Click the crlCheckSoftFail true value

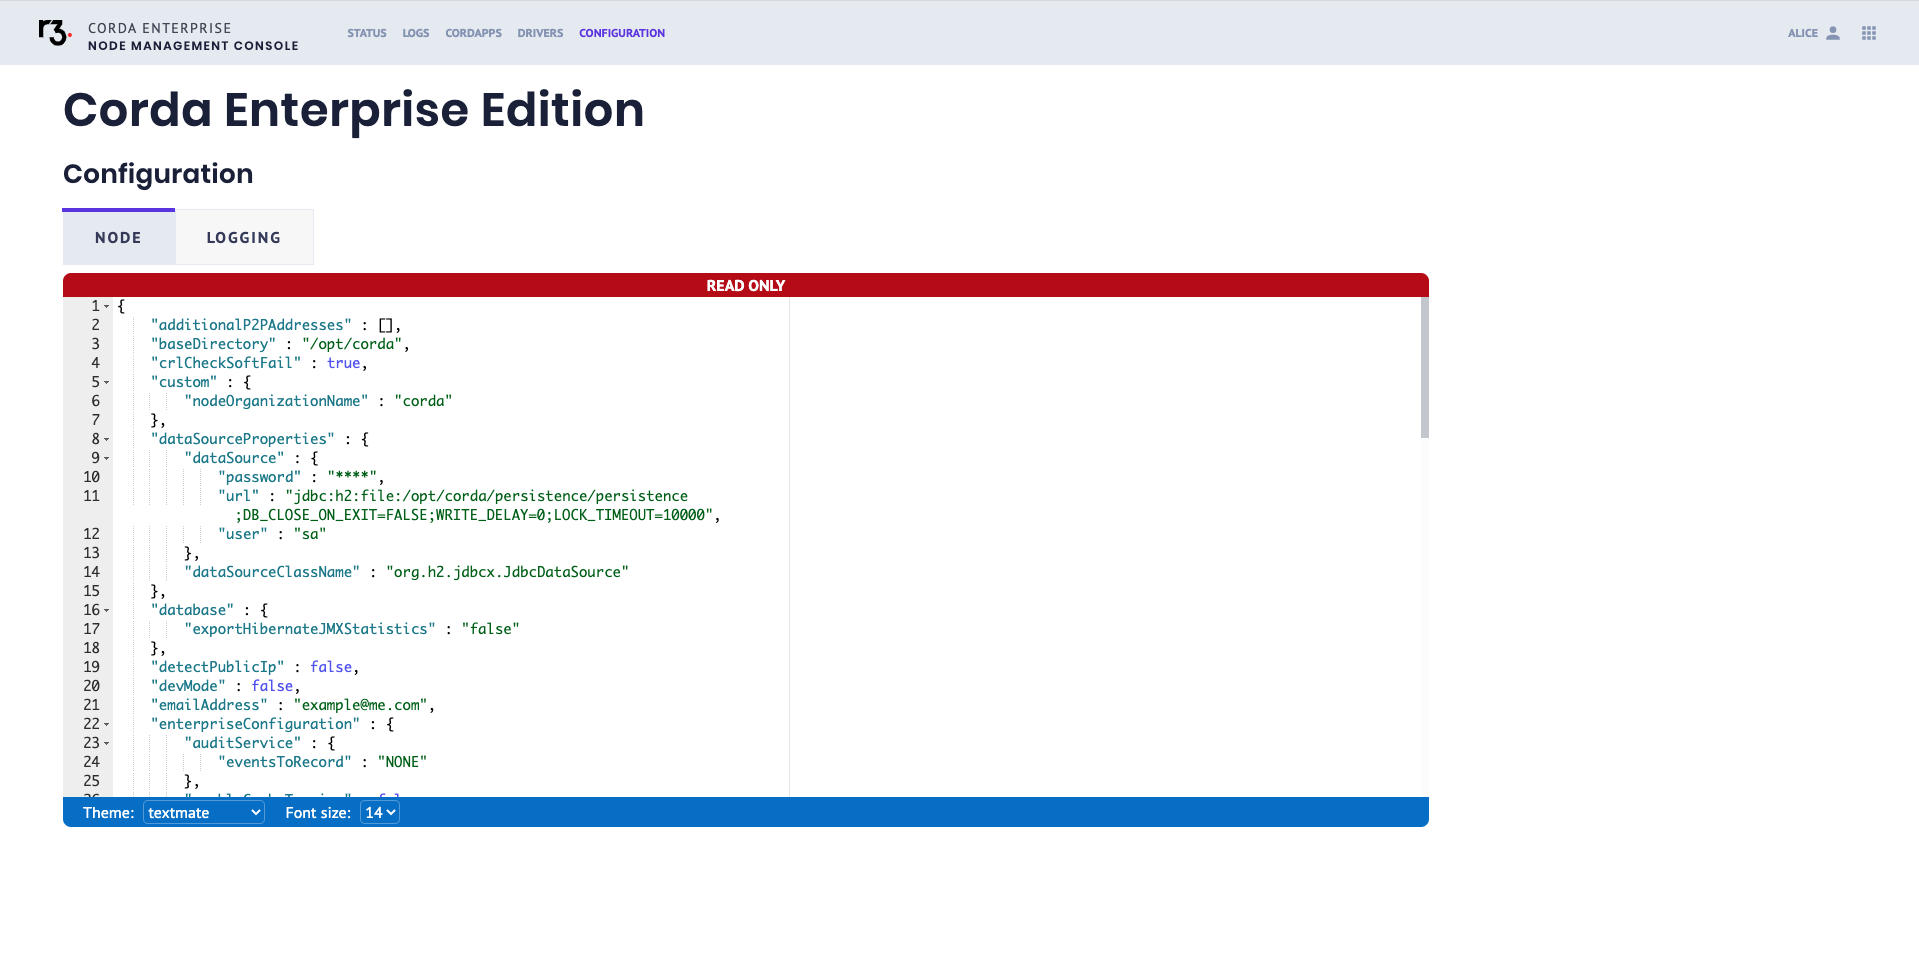click(343, 363)
